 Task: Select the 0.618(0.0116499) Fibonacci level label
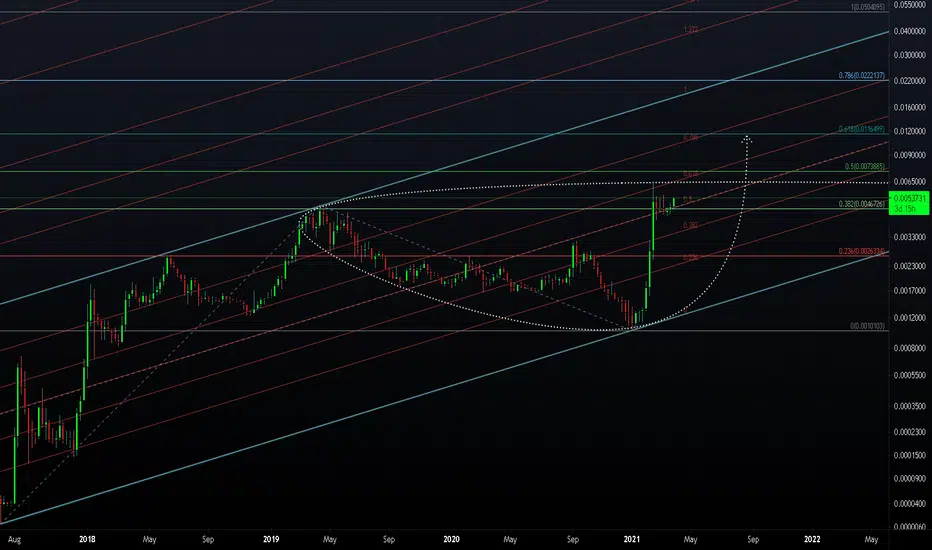tap(862, 129)
